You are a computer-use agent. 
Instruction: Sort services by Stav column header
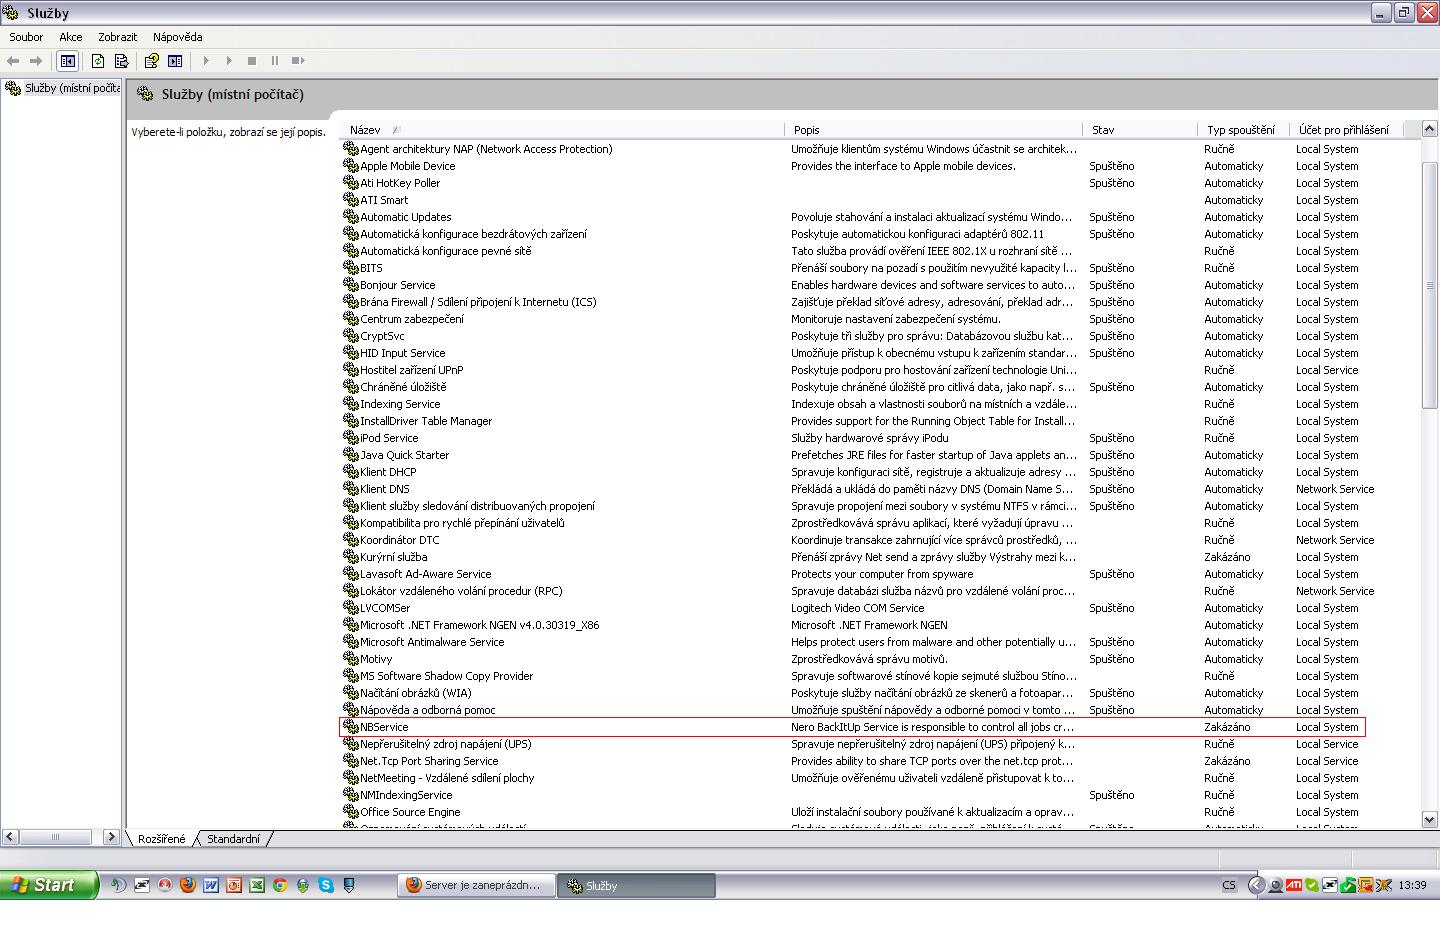click(x=1103, y=130)
